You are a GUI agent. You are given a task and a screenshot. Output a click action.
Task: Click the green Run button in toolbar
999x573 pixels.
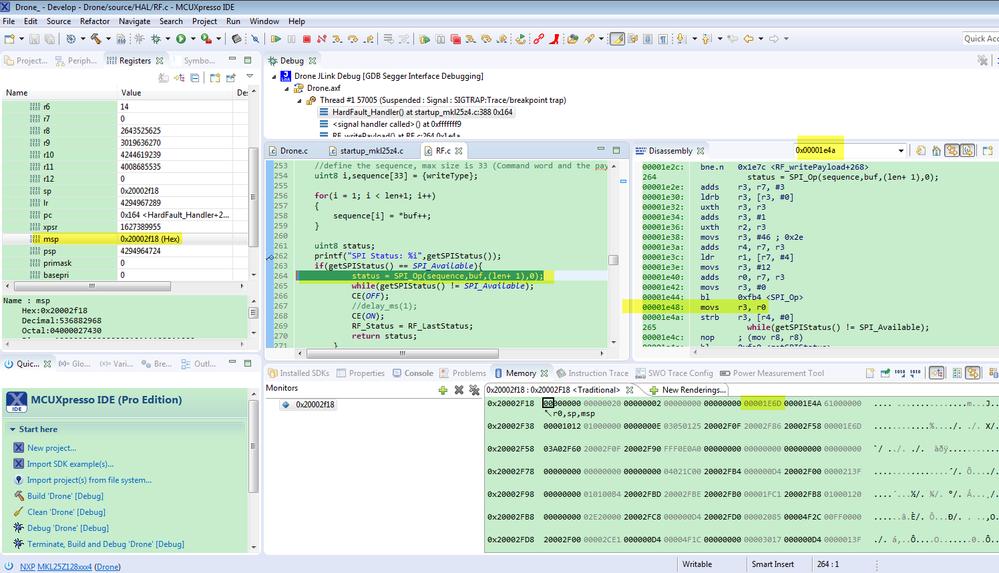[181, 39]
